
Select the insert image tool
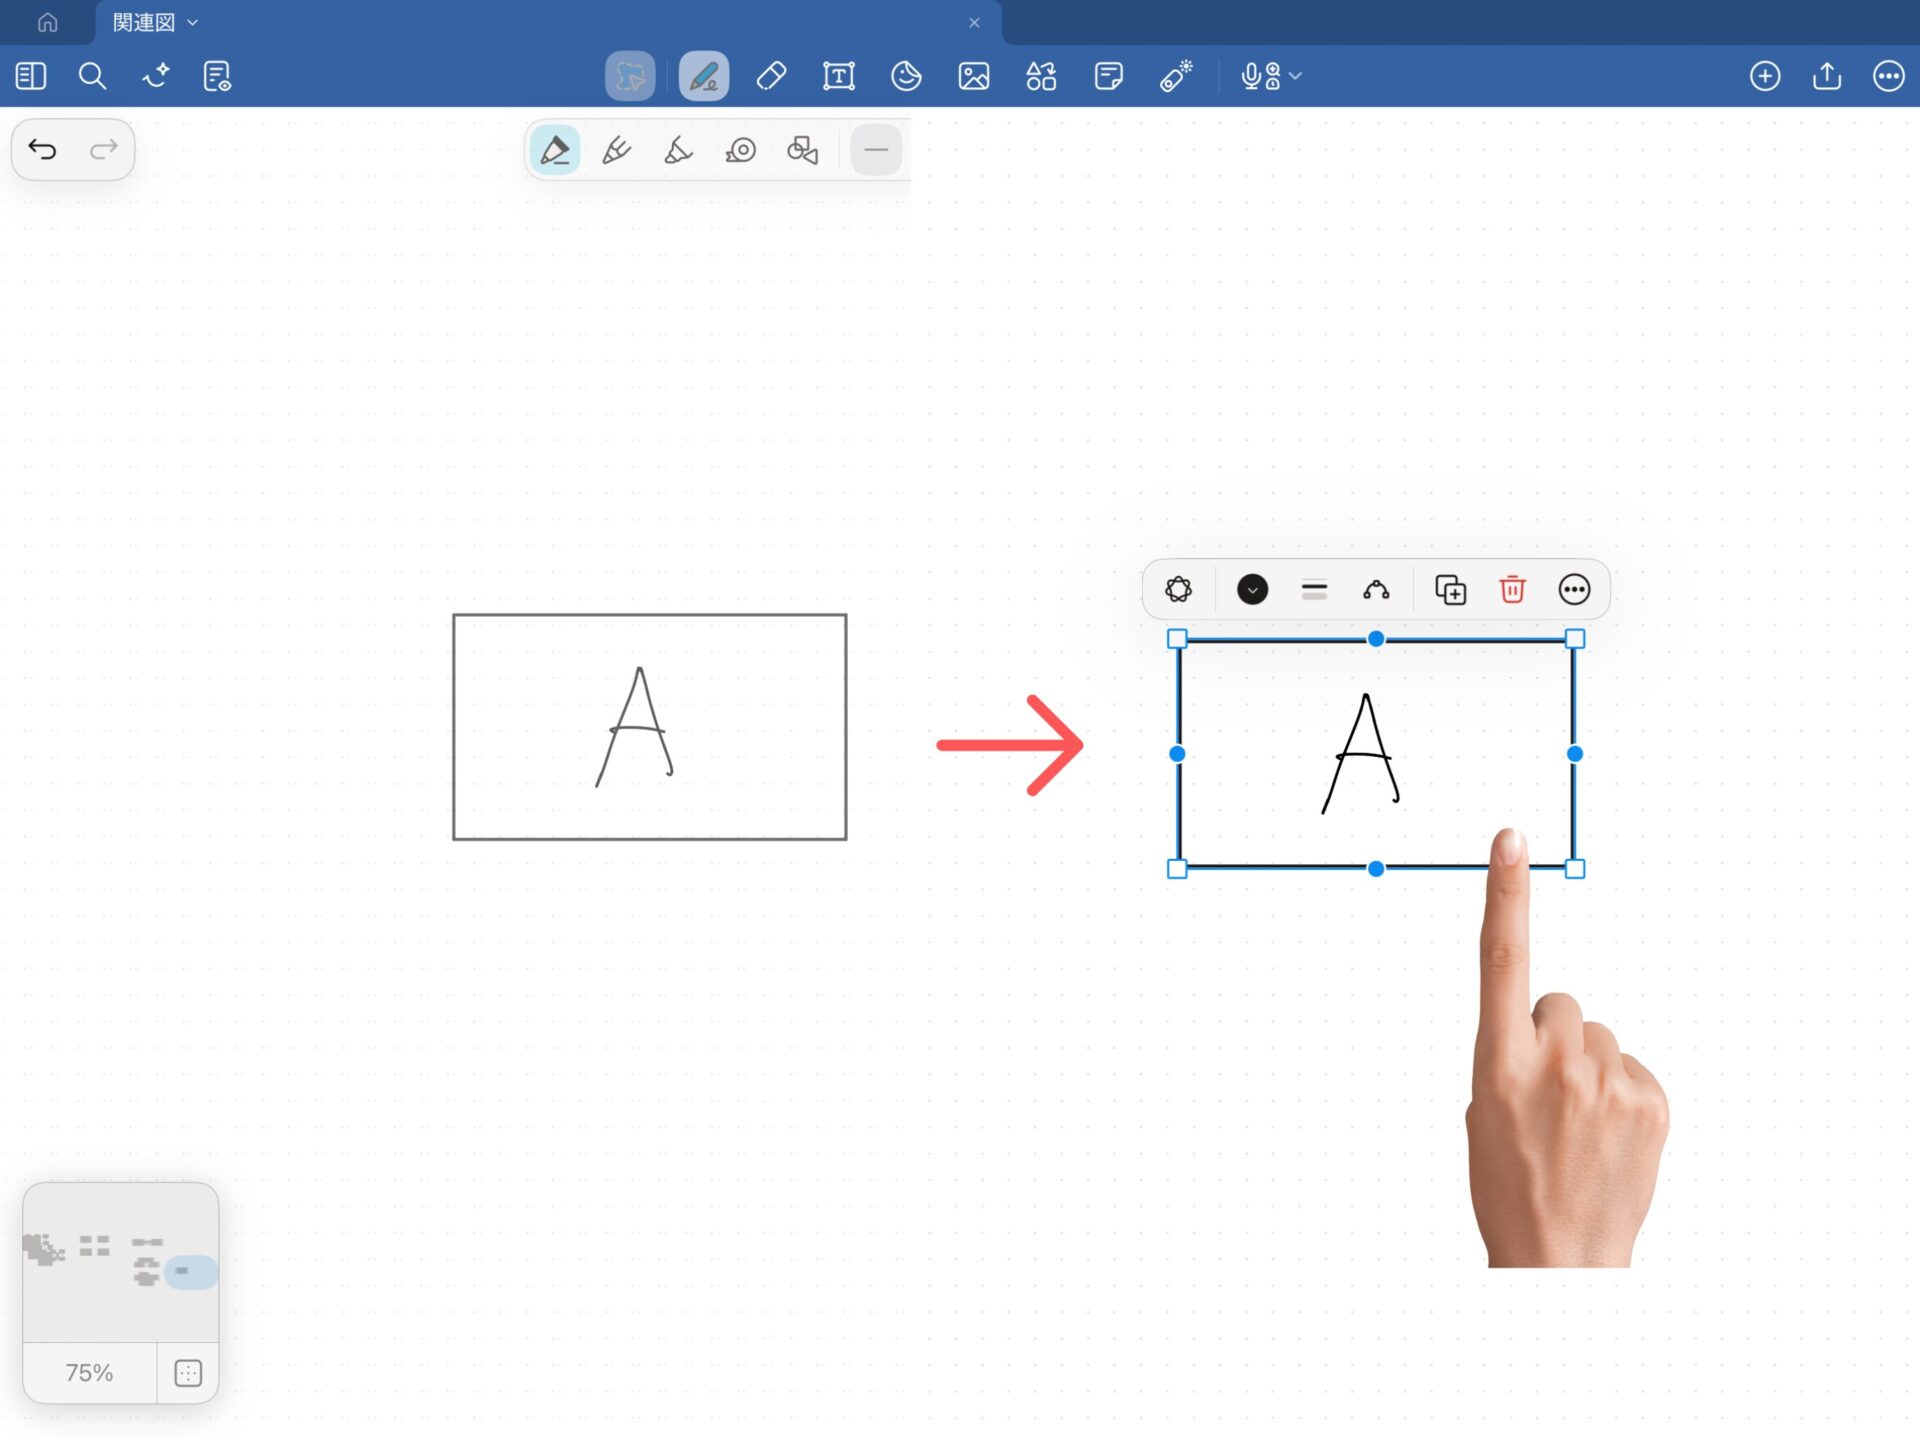[973, 76]
